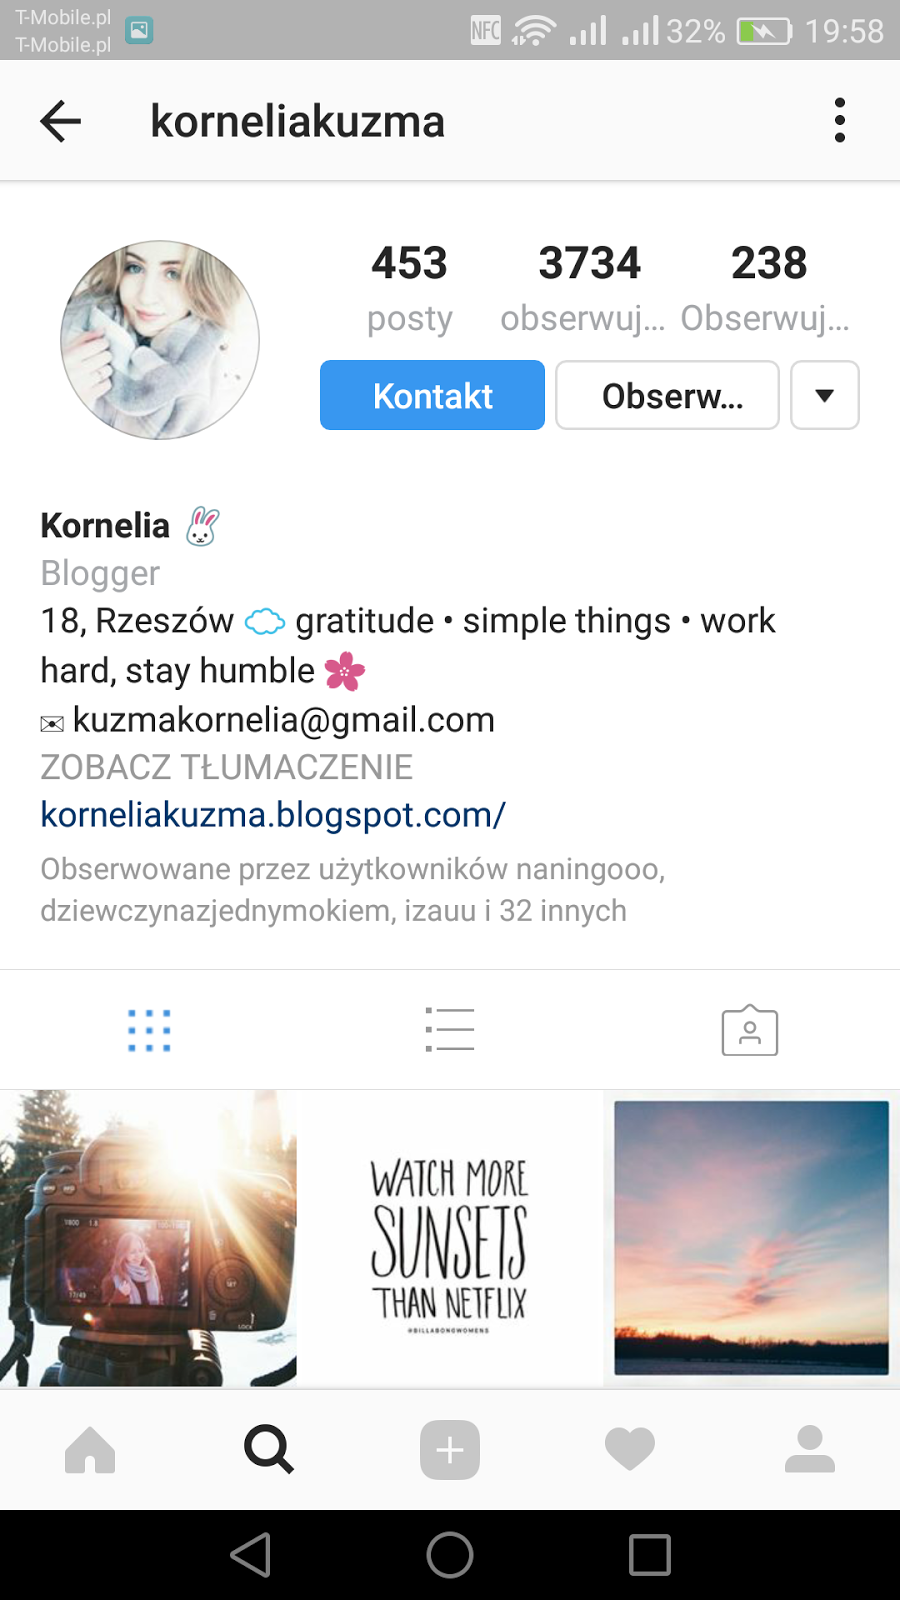This screenshot has width=900, height=1600.
Task: Toggle the Obserw... follow button
Action: pyautogui.click(x=667, y=395)
